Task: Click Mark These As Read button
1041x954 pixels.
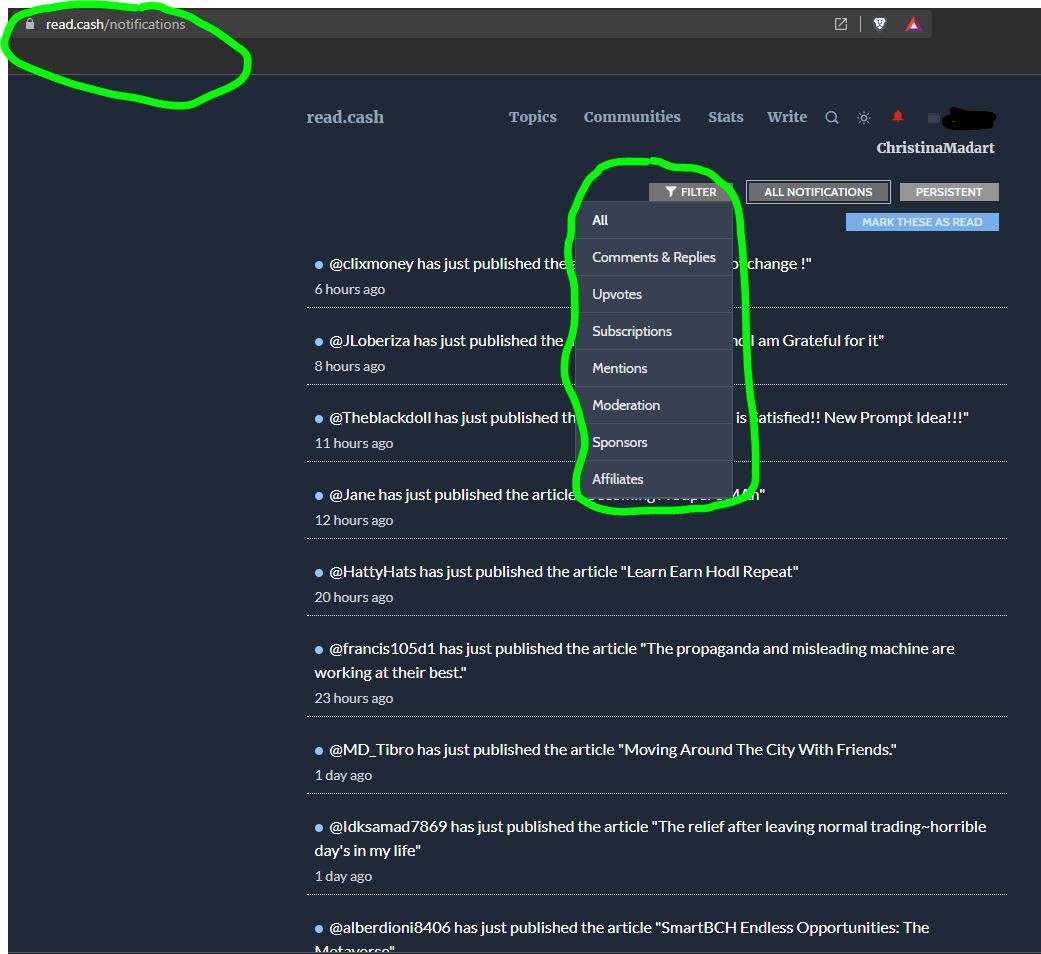Action: [x=922, y=222]
